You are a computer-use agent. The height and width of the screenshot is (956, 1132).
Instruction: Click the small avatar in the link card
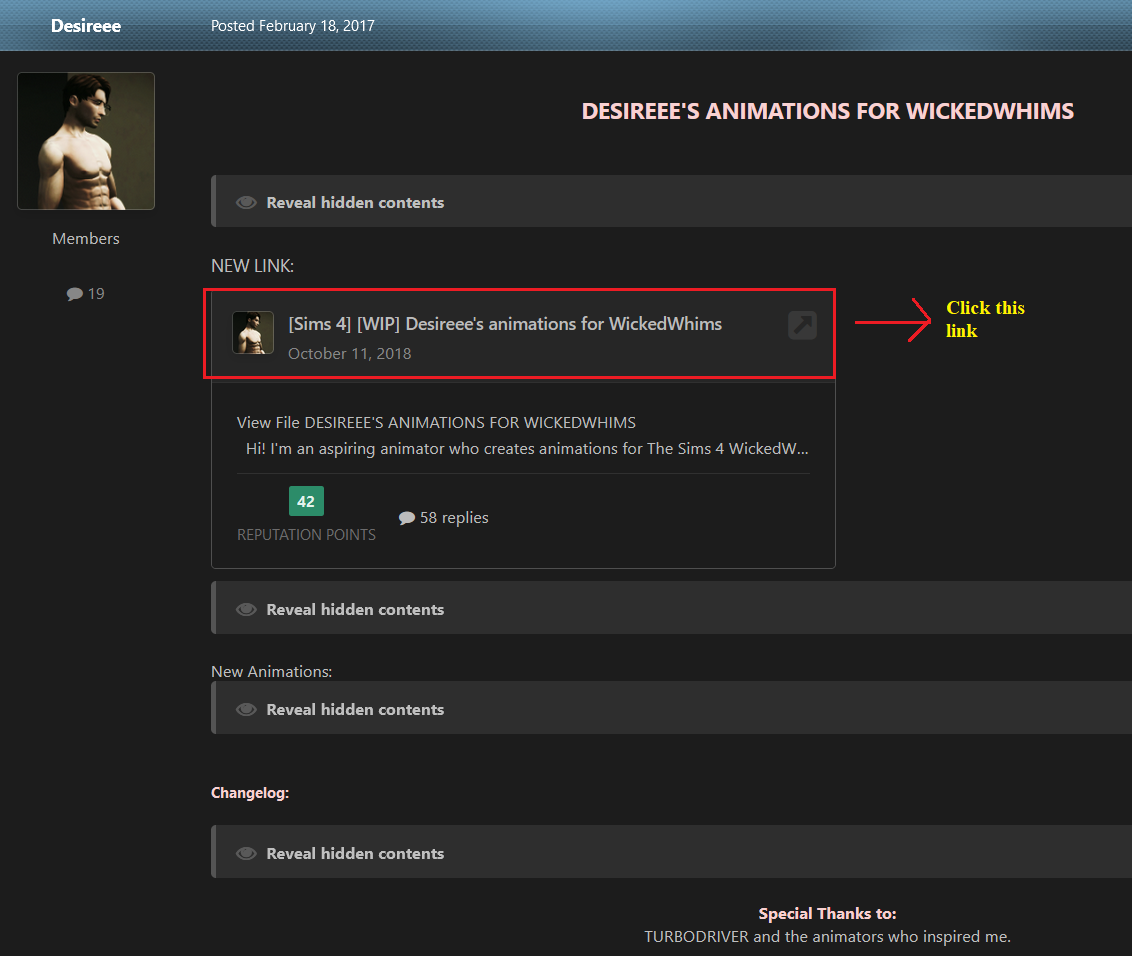[x=253, y=333]
